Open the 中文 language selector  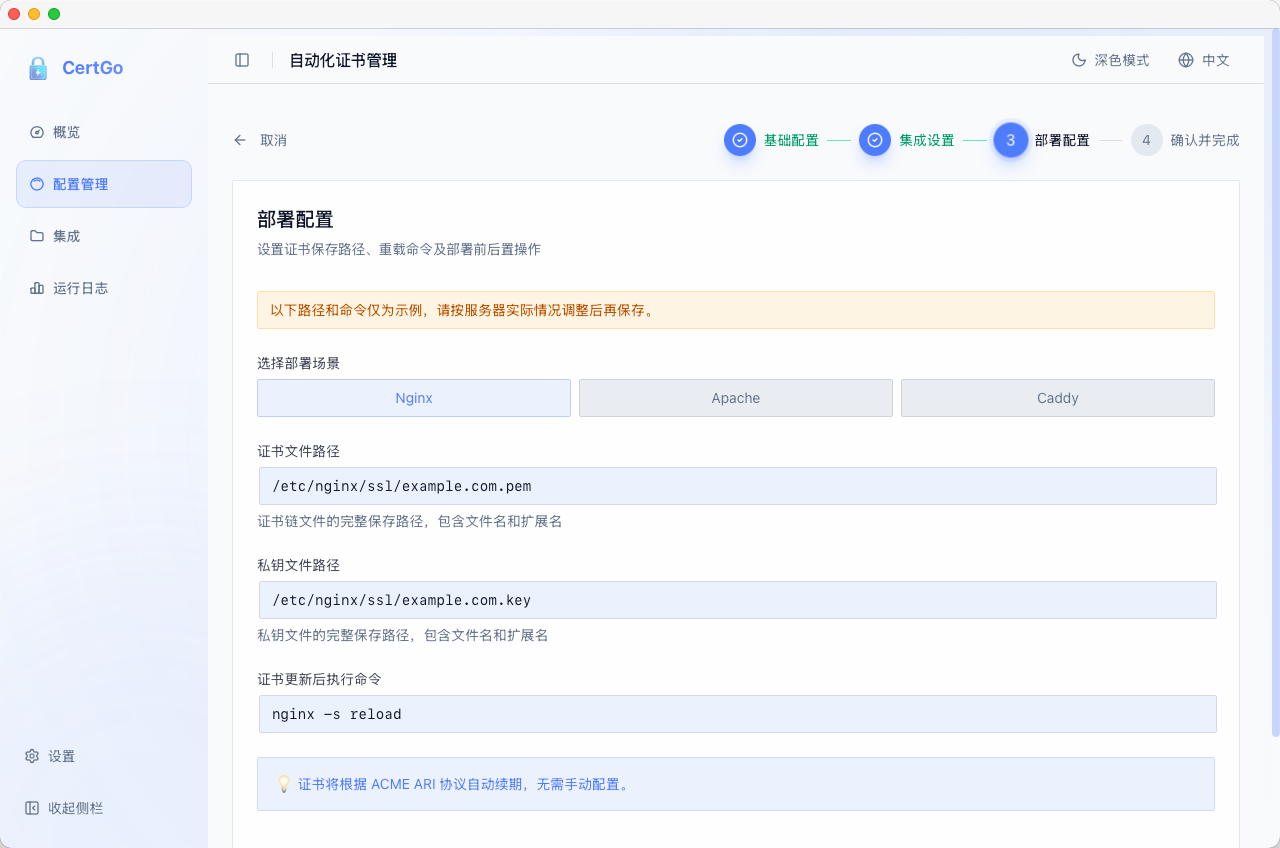coord(1204,60)
